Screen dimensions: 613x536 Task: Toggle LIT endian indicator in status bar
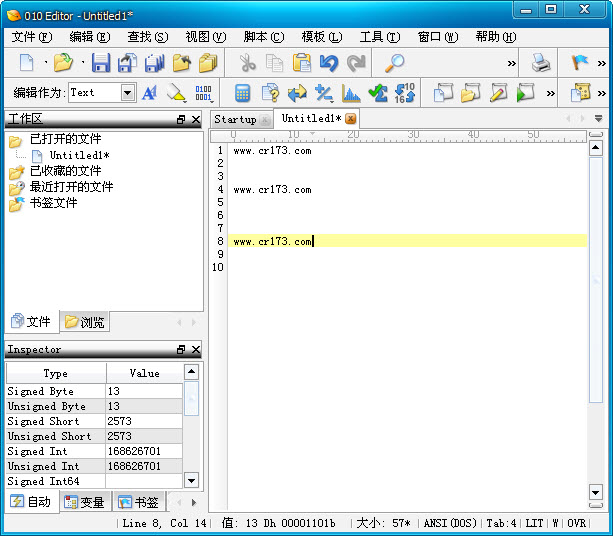(x=534, y=523)
